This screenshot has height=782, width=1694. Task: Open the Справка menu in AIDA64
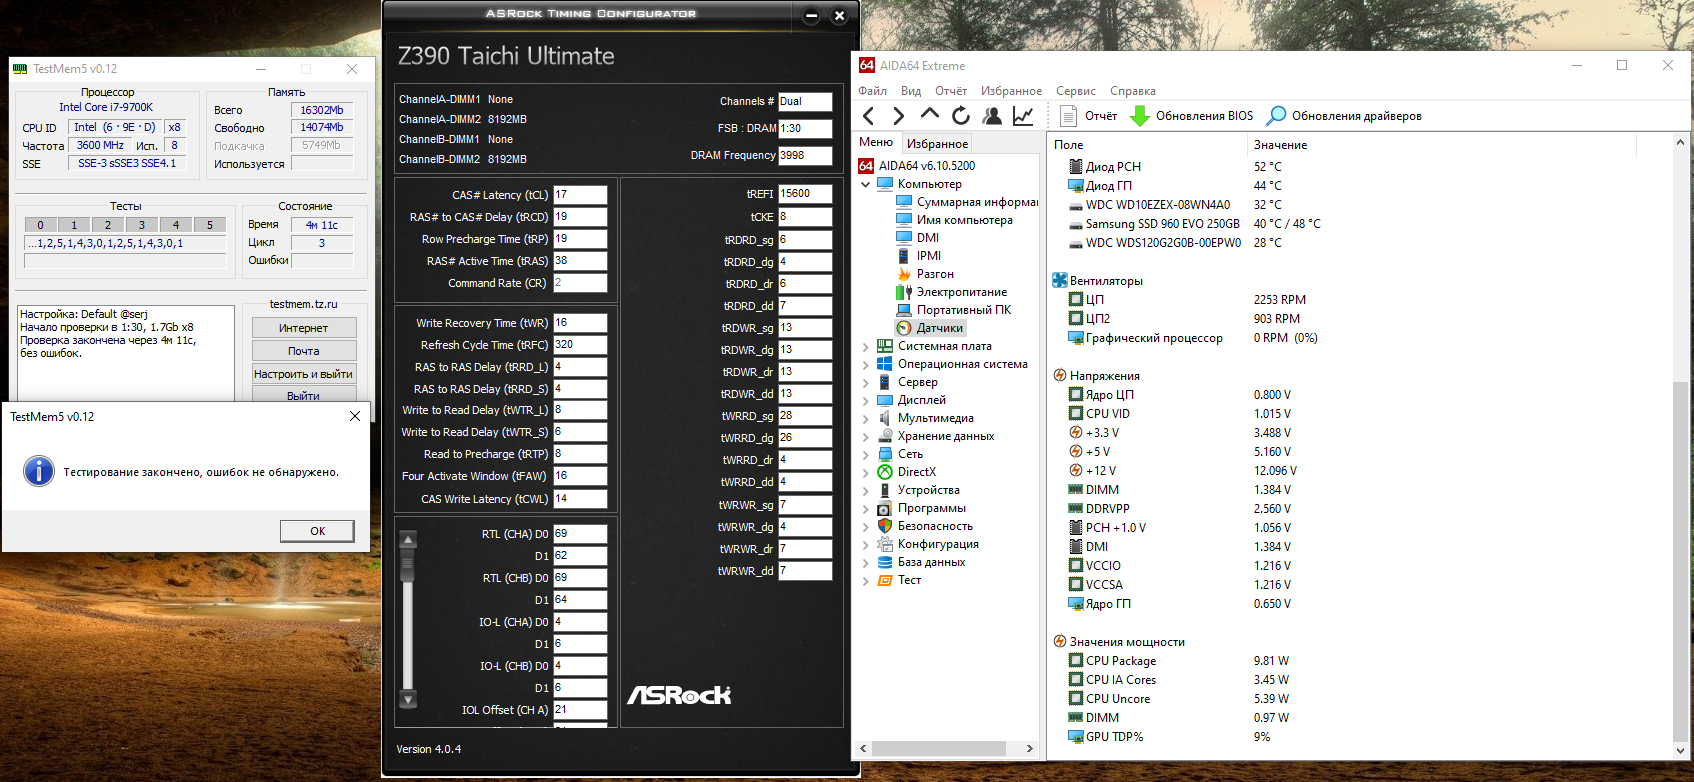(x=1133, y=91)
